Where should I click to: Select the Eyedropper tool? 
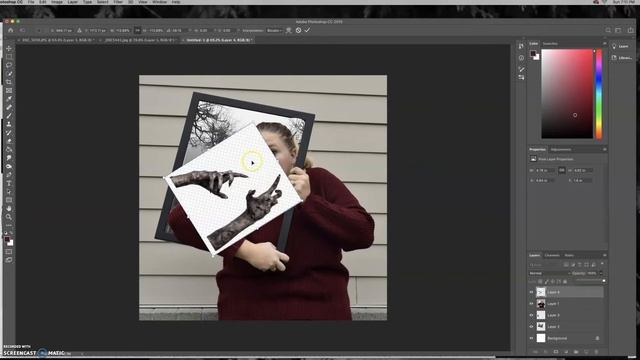[9, 99]
